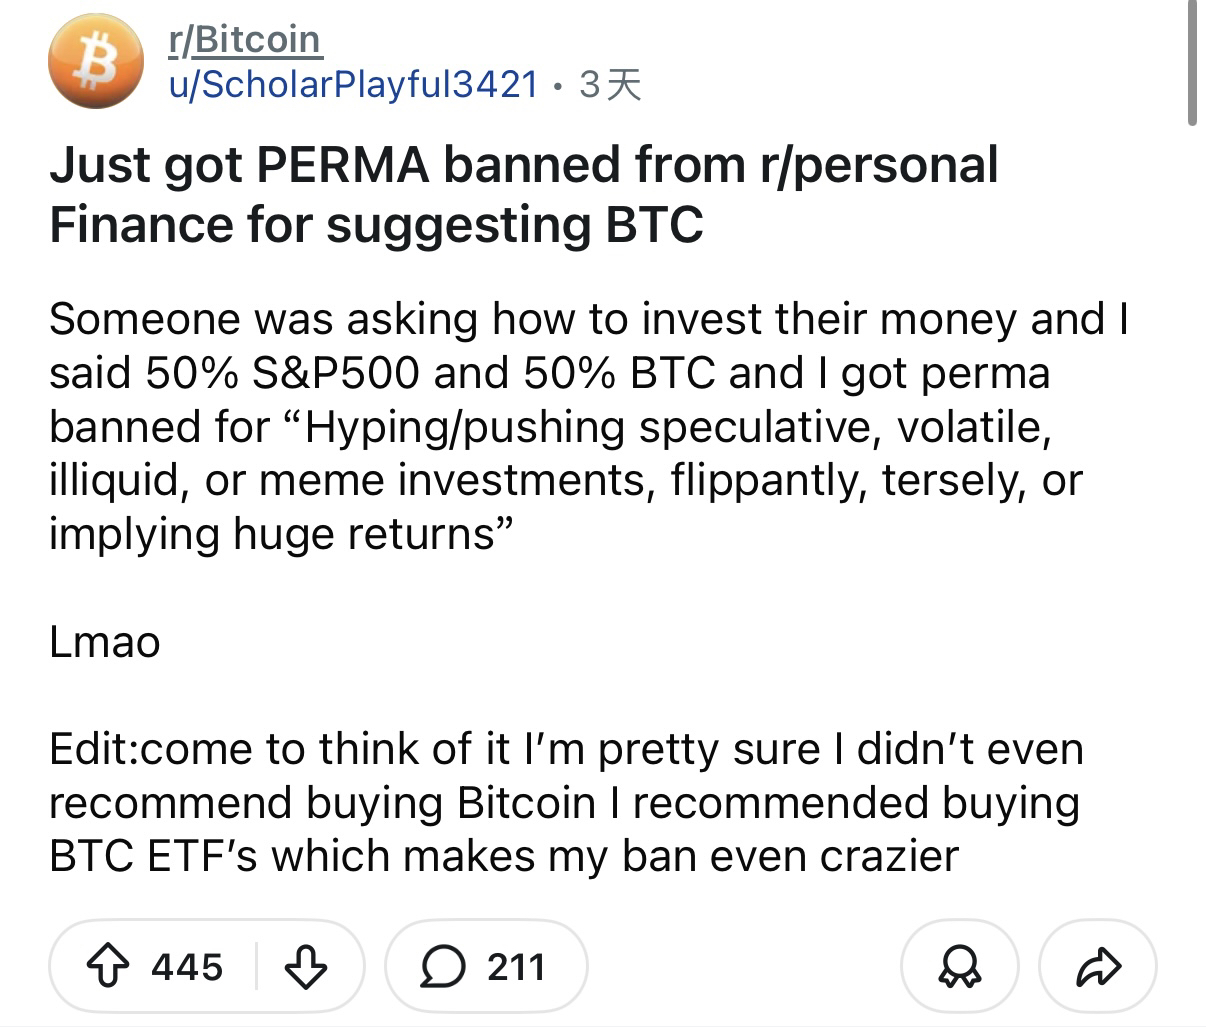Click the 211 comments count
Screen dimensions: 1206x1027
click(x=516, y=966)
